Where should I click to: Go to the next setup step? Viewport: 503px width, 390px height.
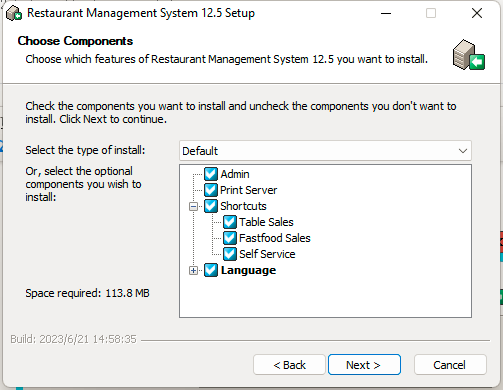click(364, 365)
